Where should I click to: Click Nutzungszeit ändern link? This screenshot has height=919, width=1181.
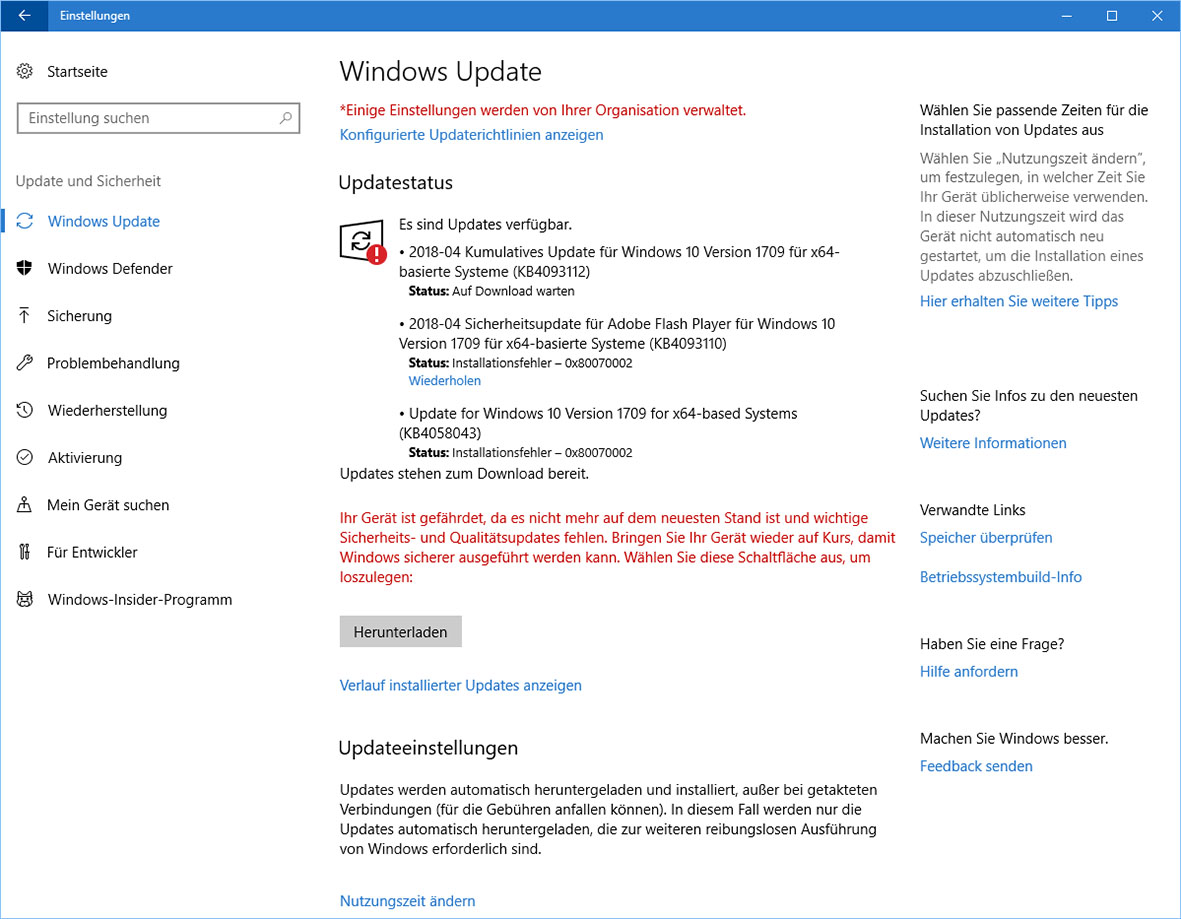pyautogui.click(x=407, y=901)
